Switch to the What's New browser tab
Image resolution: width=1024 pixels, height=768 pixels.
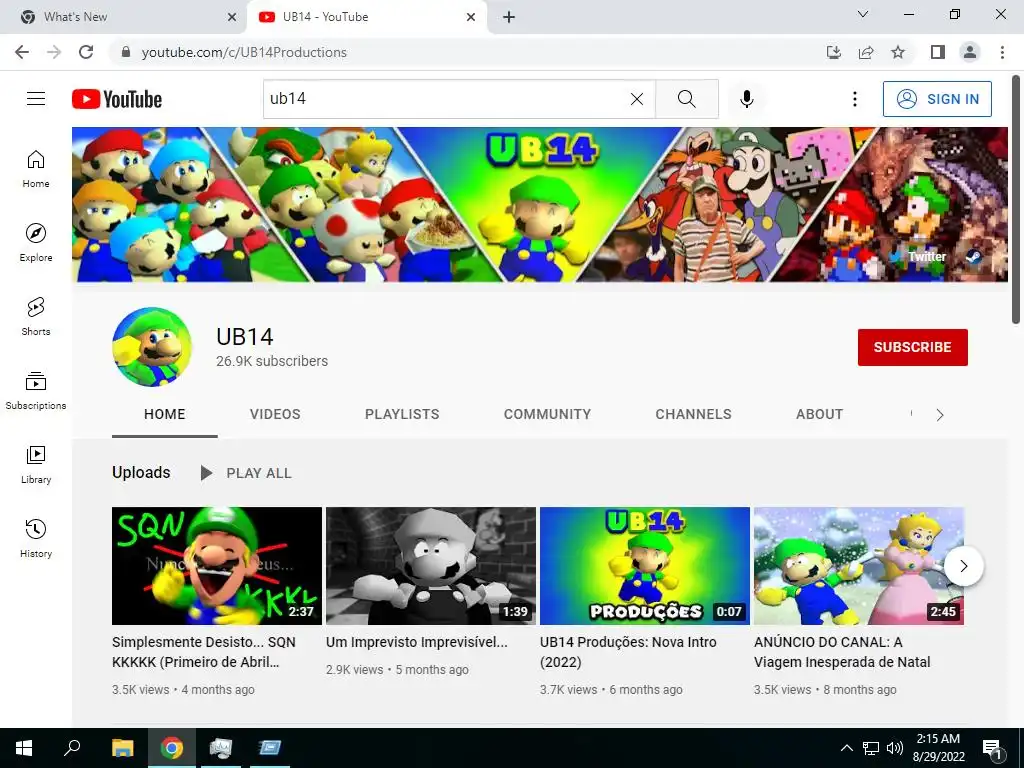(x=122, y=17)
